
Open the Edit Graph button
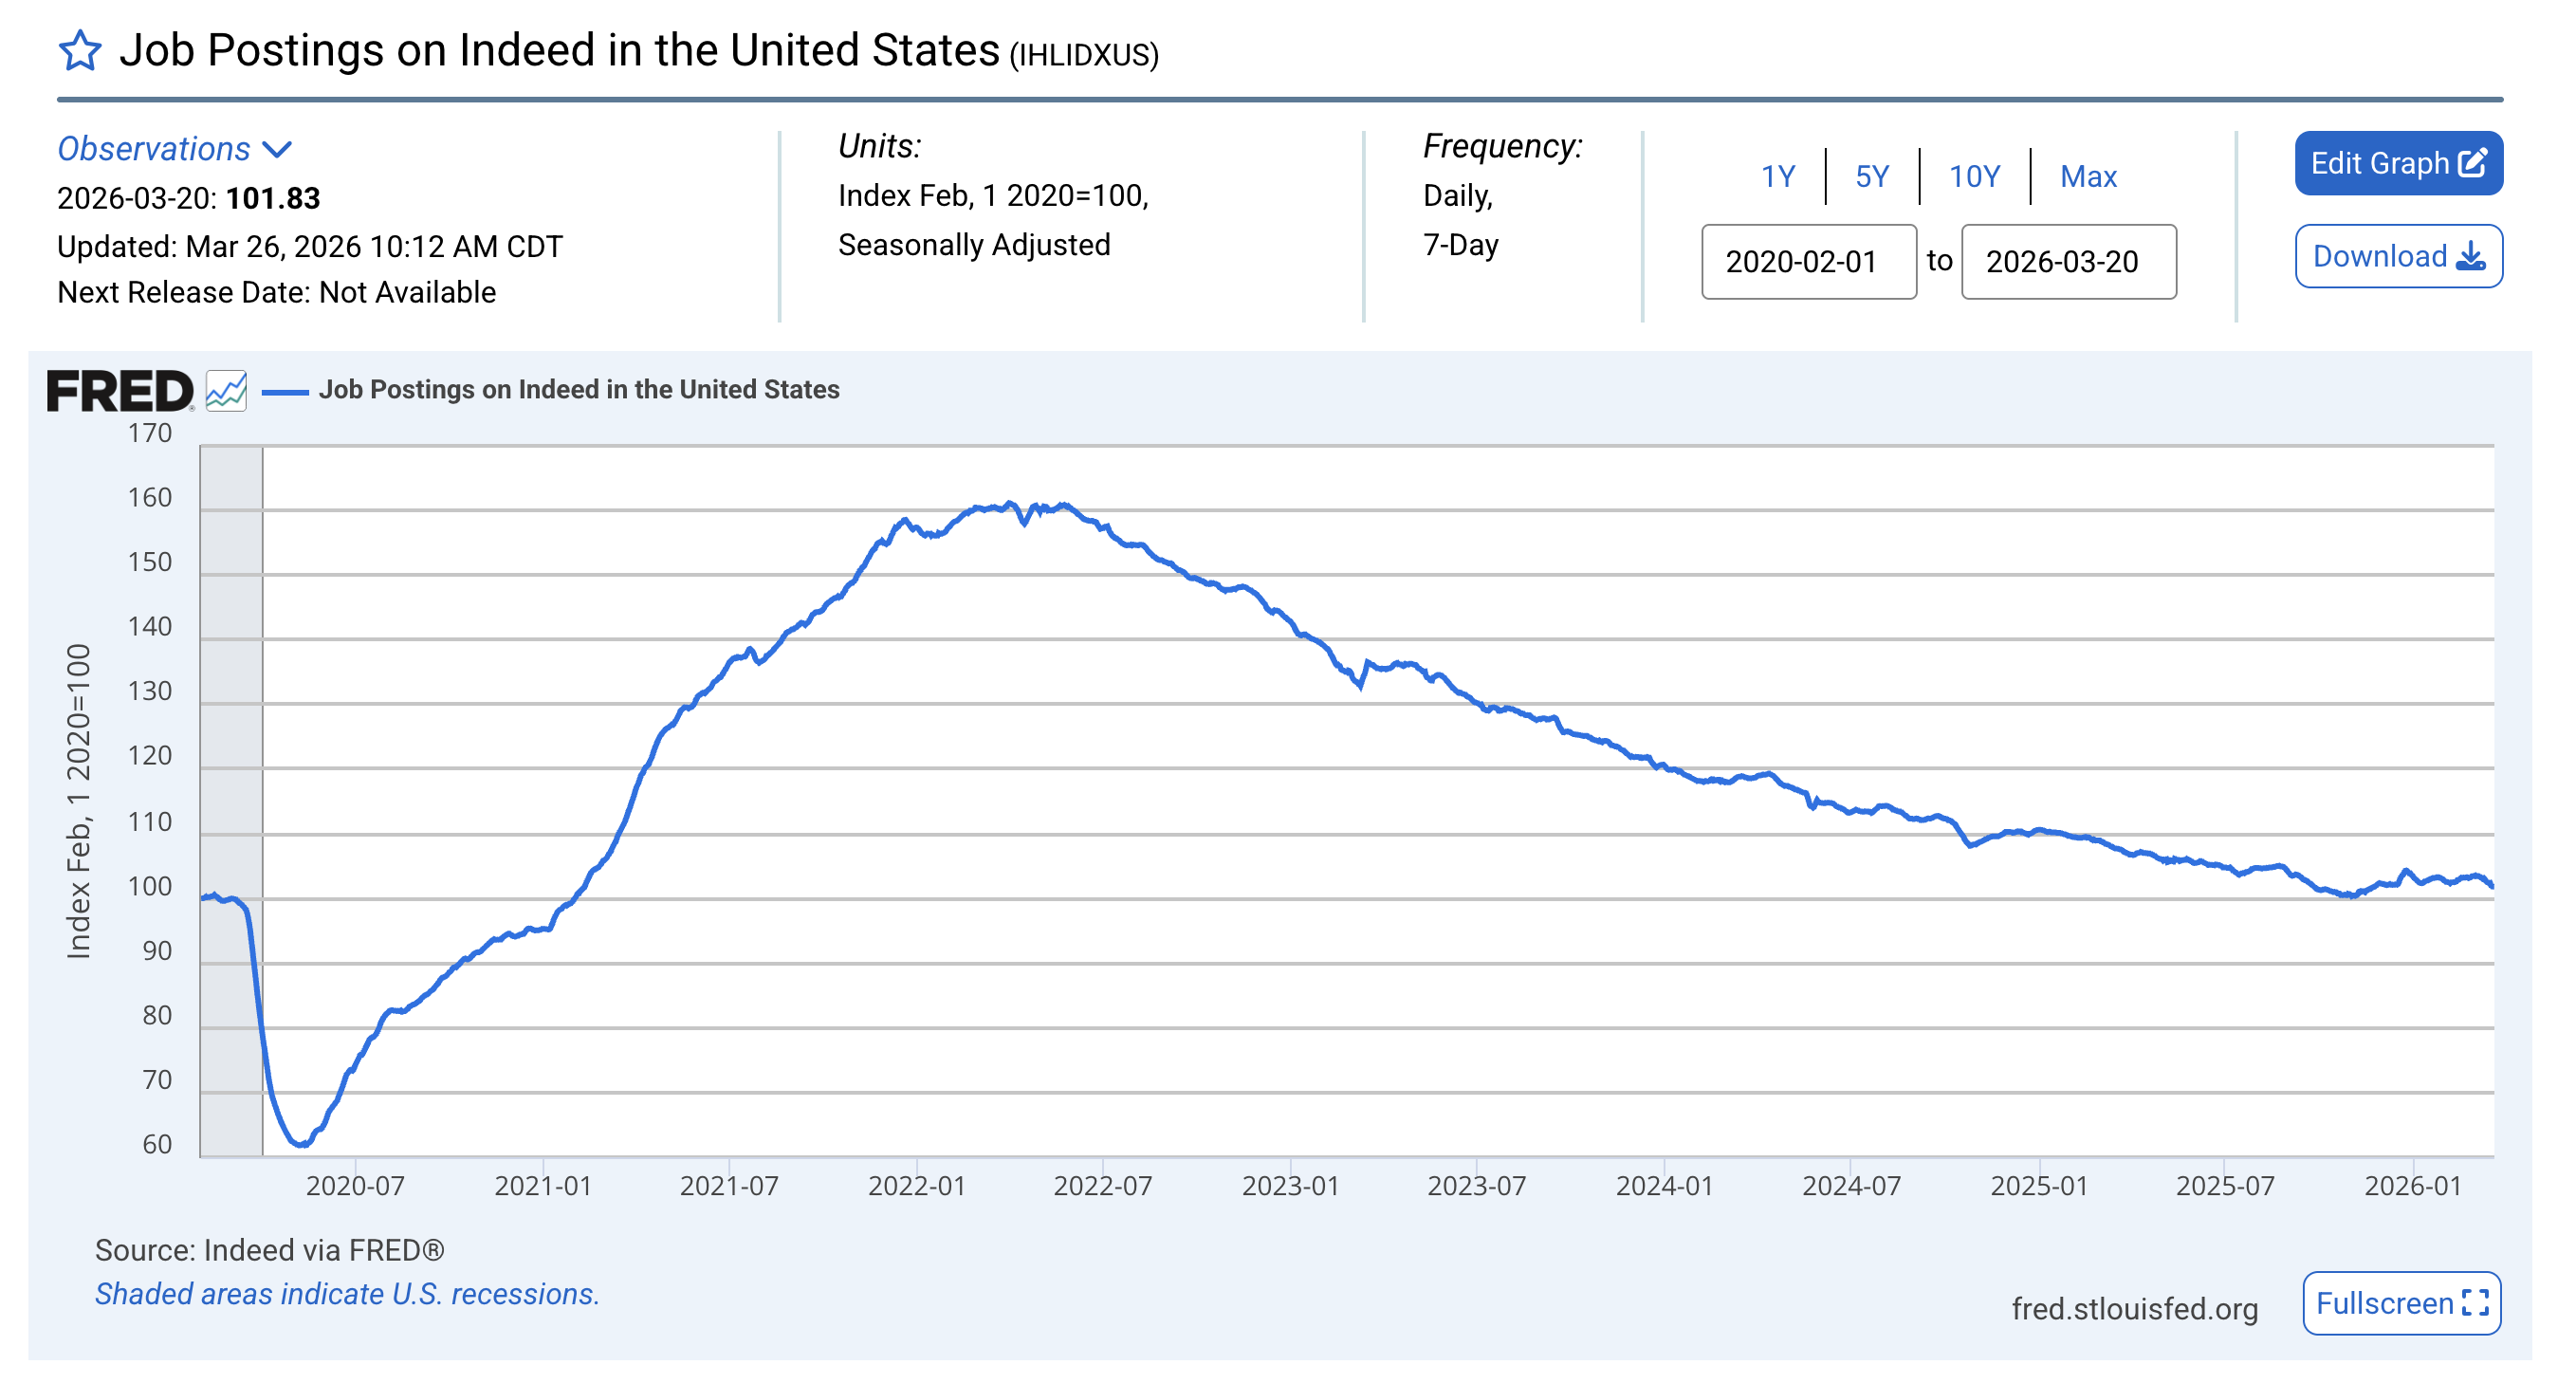tap(2398, 163)
